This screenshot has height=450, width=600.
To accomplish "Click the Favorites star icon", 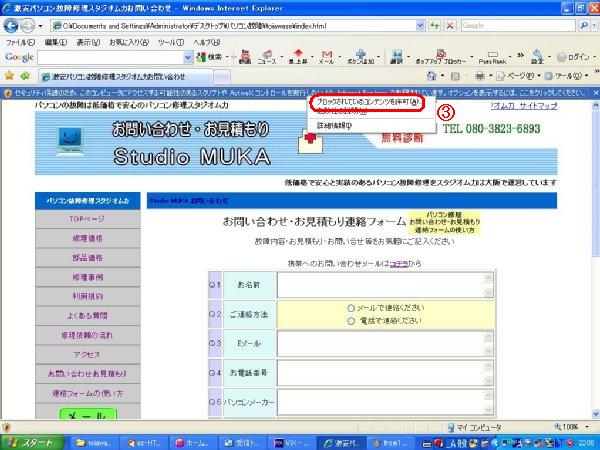I will [10, 76].
